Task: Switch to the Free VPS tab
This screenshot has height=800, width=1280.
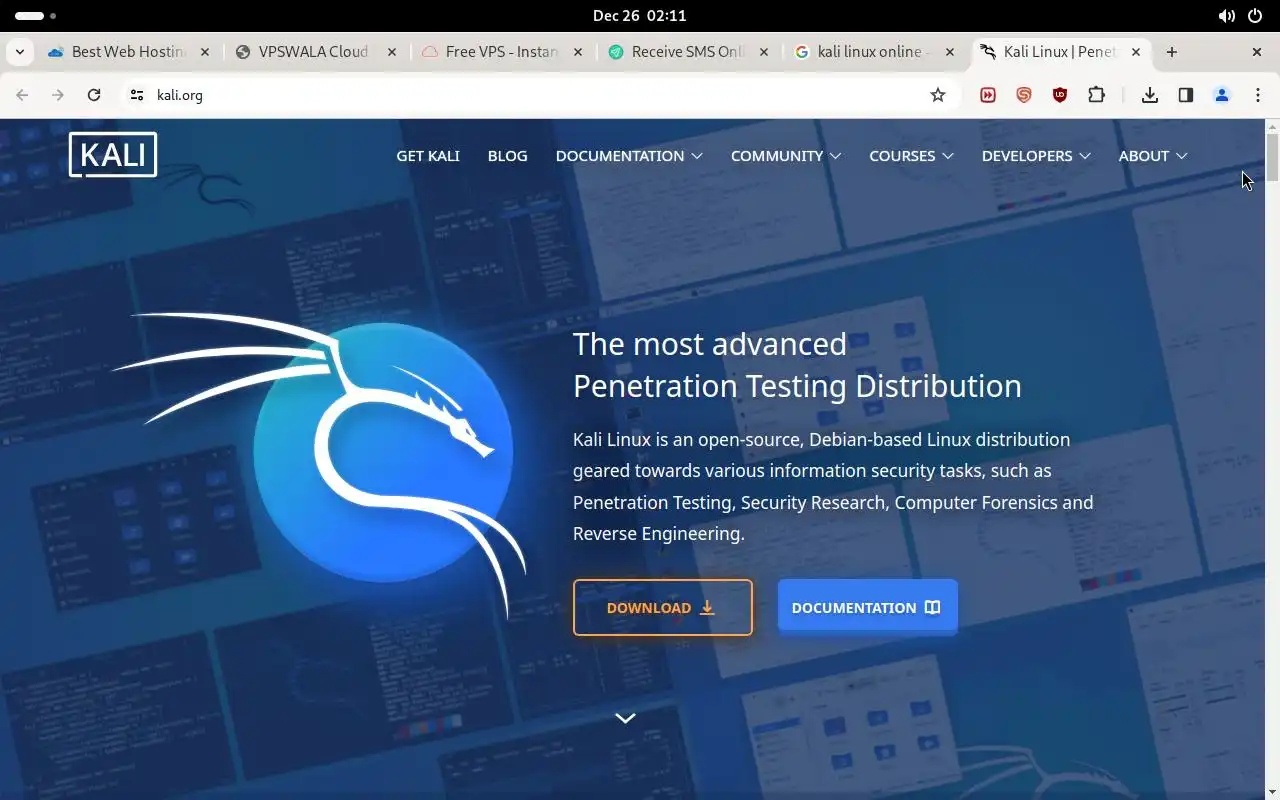Action: click(500, 52)
